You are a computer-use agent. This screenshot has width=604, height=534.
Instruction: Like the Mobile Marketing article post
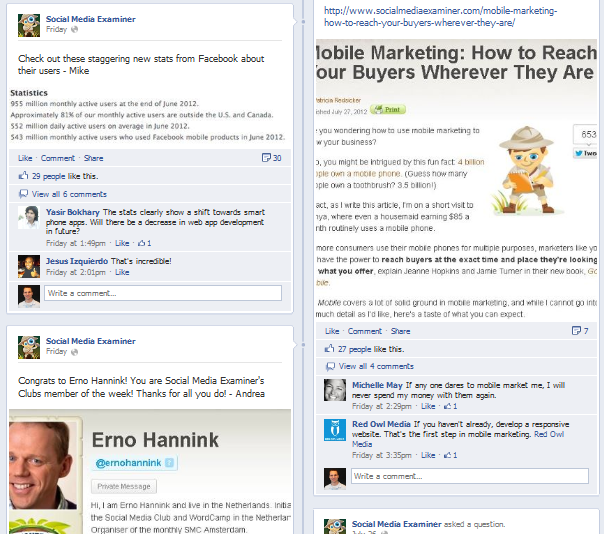pos(332,331)
